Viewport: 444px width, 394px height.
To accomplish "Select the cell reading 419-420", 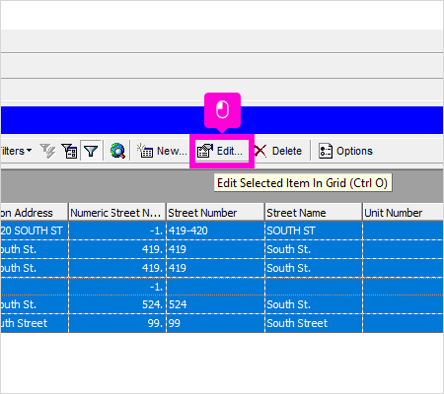I will point(215,230).
